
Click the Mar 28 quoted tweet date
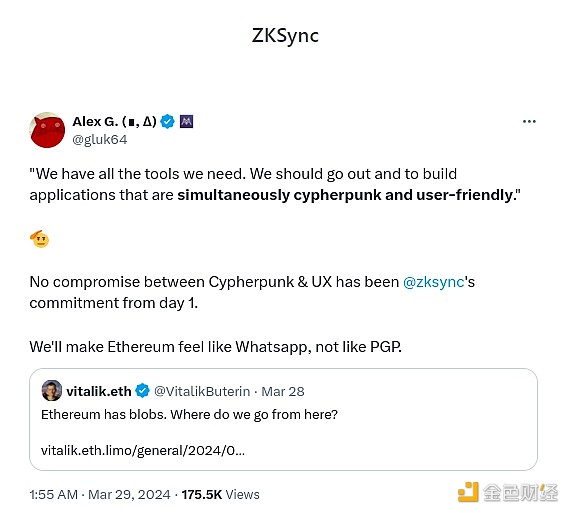coord(283,391)
